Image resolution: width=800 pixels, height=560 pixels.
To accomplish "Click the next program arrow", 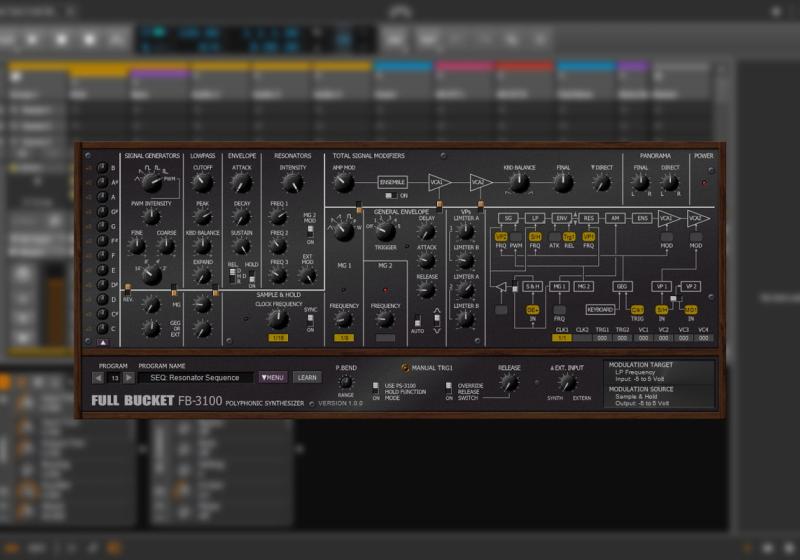I will click(129, 377).
